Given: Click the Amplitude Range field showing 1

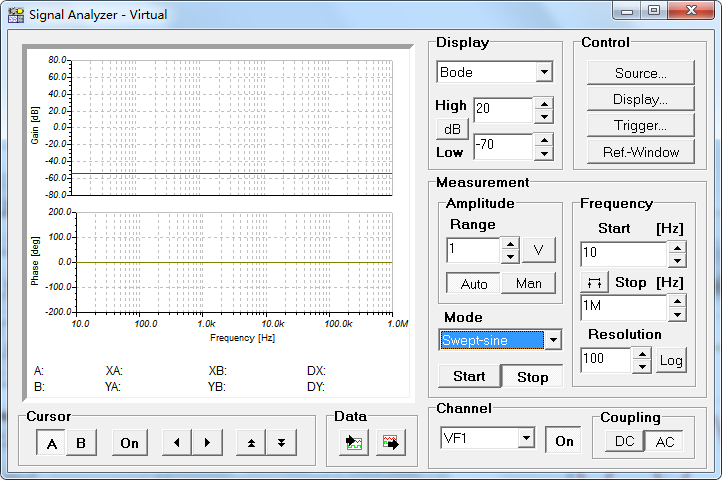Looking at the screenshot, I should point(473,250).
